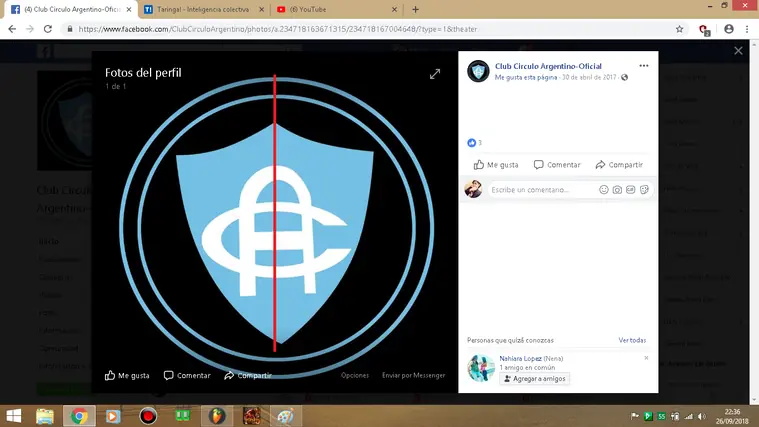This screenshot has height=427, width=759.
Task: Open File Explorer from the taskbar
Action: pos(45,416)
